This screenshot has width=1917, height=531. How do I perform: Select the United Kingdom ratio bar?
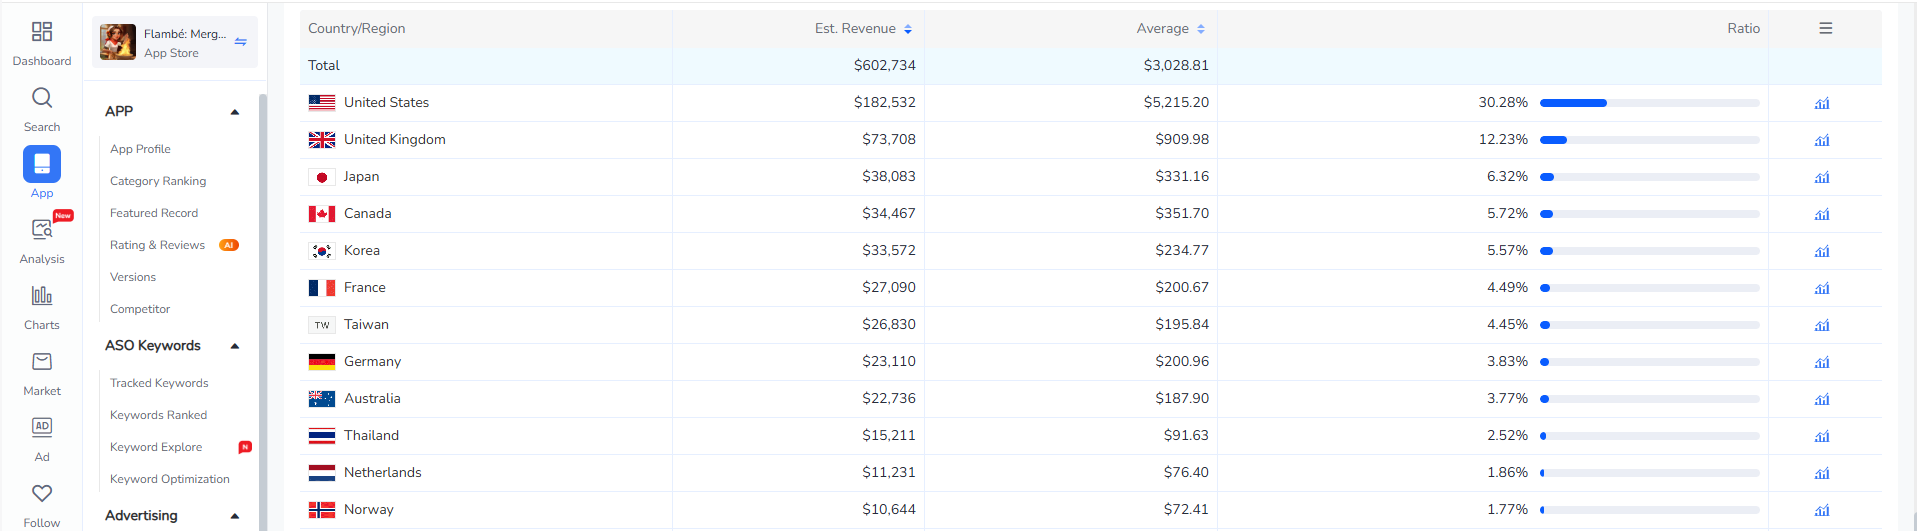1649,140
